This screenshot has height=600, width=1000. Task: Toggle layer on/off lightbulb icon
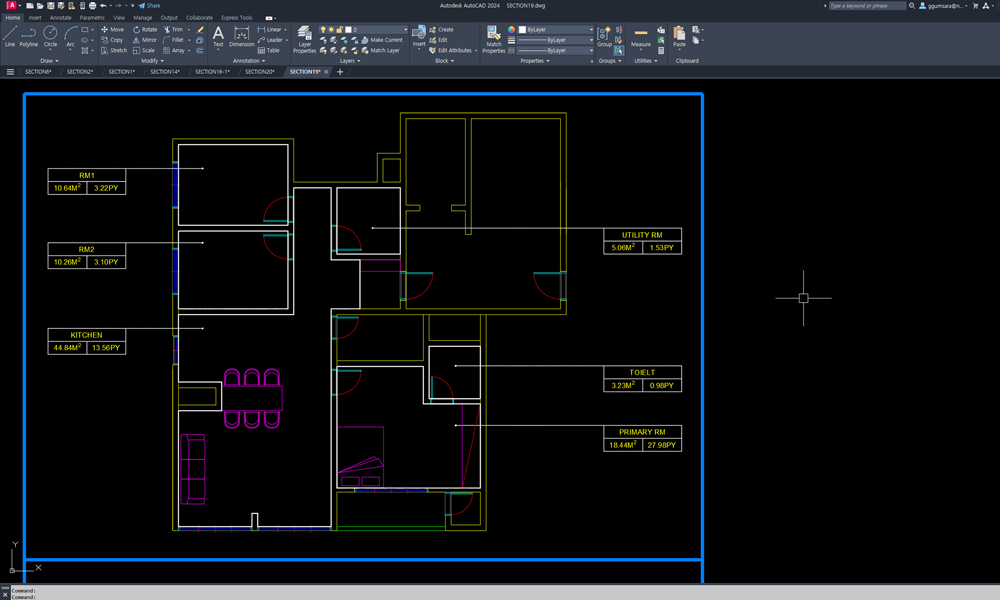tap(323, 29)
